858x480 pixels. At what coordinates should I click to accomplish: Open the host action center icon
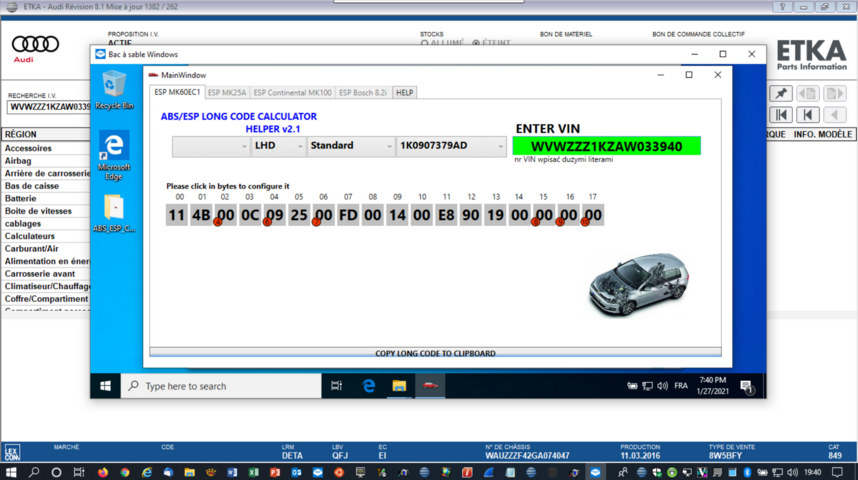(x=837, y=472)
